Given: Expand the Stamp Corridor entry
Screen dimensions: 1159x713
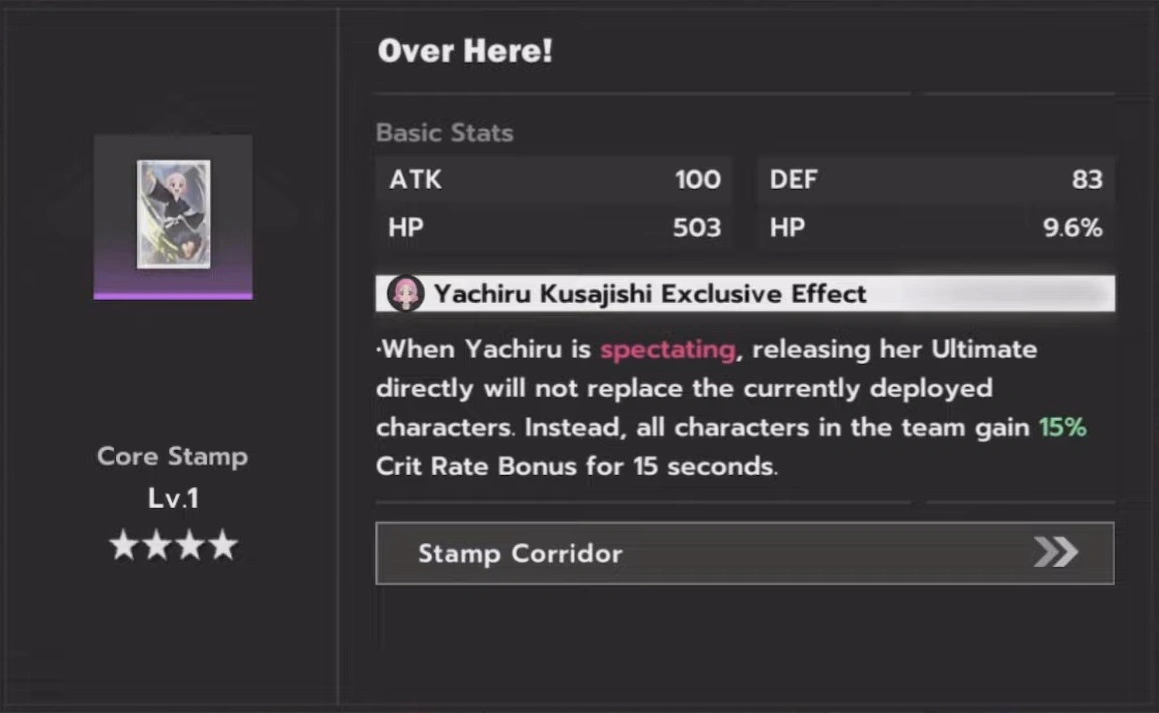Looking at the screenshot, I should (x=744, y=553).
